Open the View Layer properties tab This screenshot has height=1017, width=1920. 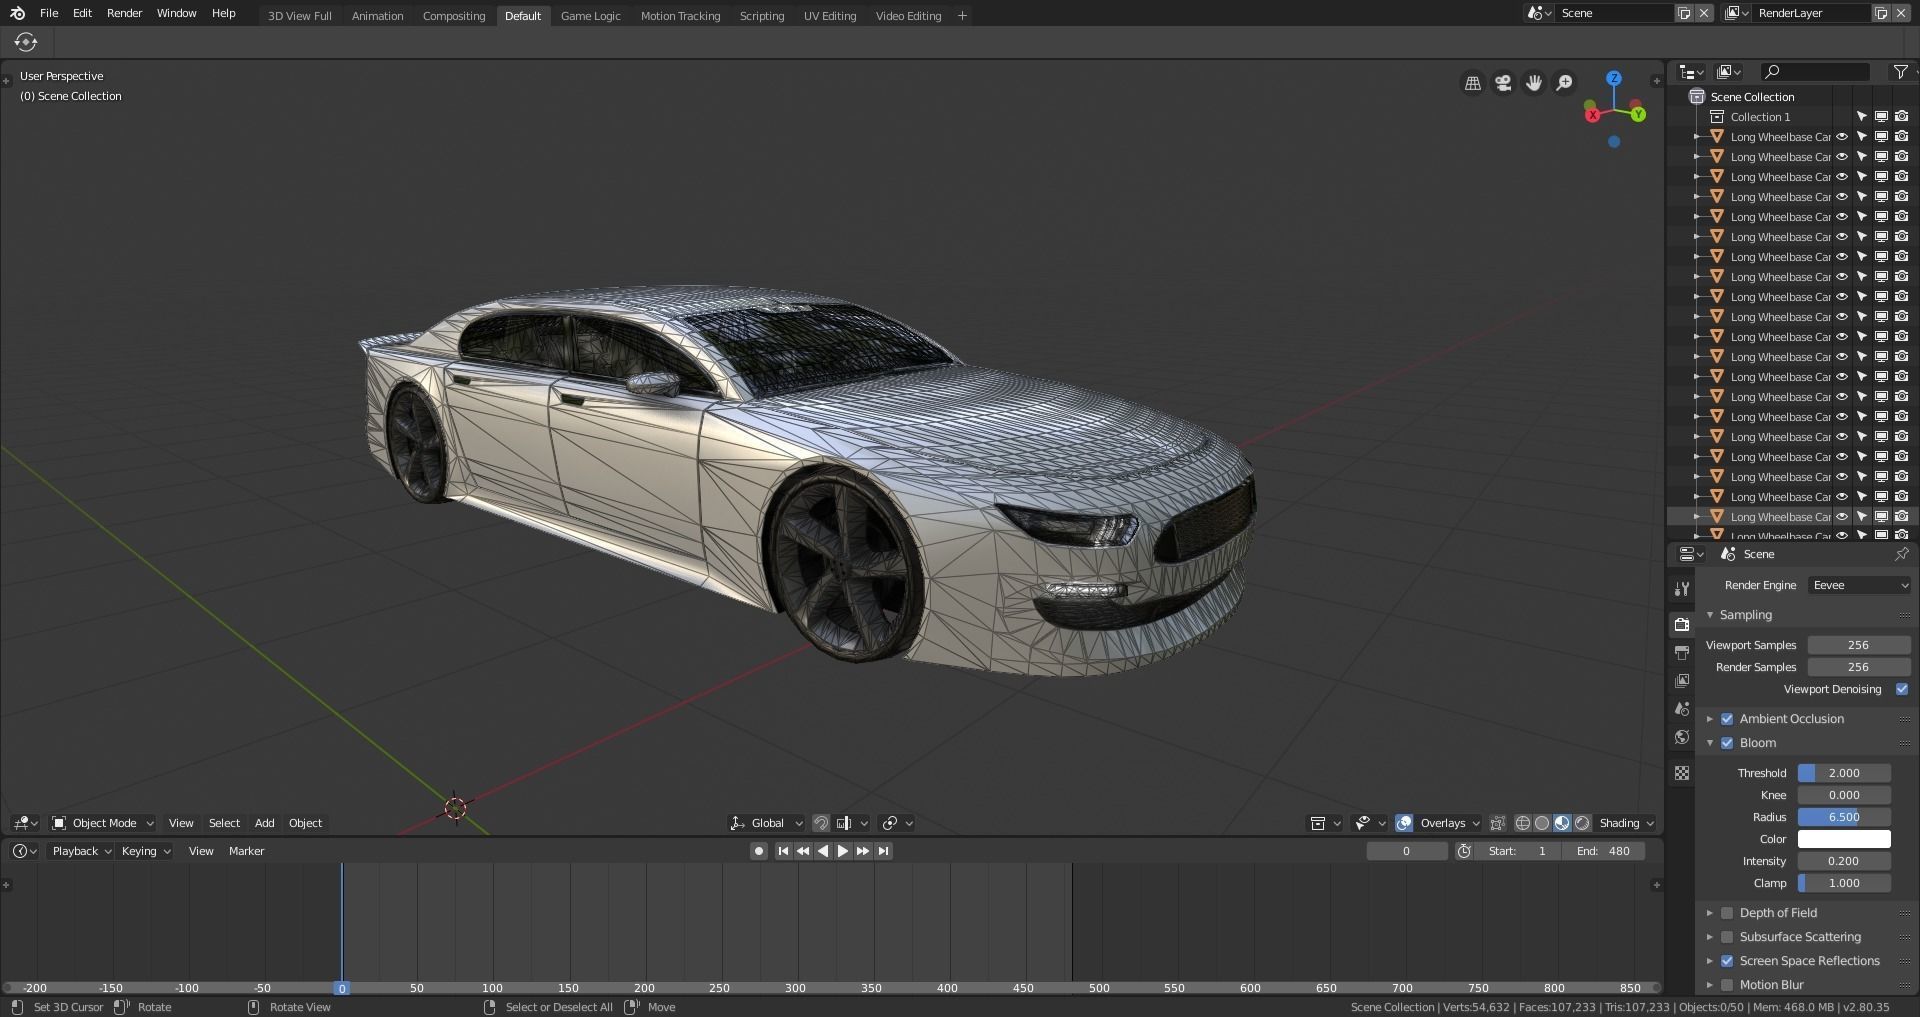1682,680
